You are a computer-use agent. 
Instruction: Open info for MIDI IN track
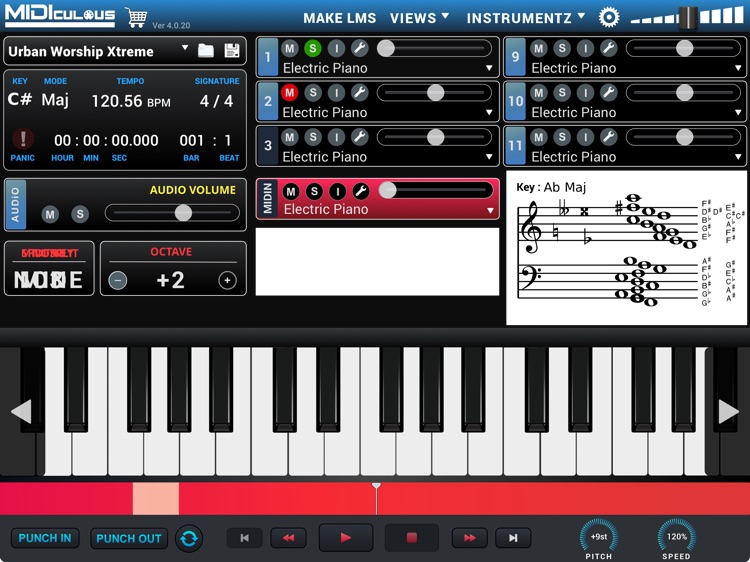pyautogui.click(x=337, y=191)
